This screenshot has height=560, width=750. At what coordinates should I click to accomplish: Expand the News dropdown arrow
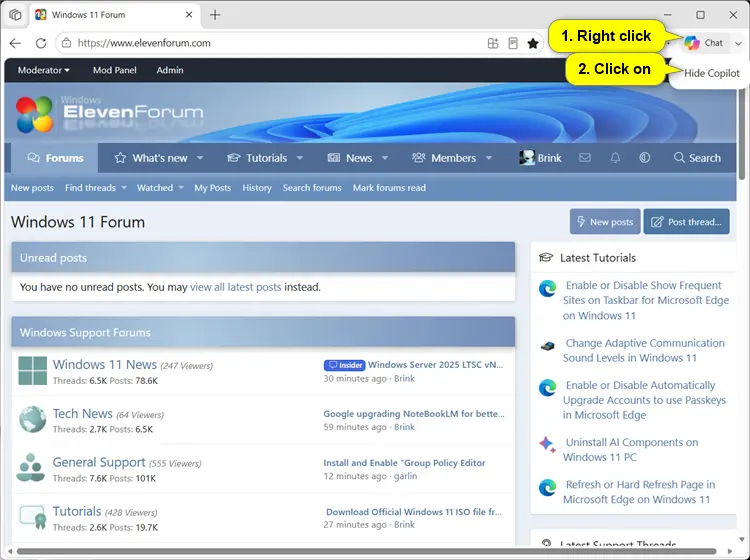pos(385,158)
